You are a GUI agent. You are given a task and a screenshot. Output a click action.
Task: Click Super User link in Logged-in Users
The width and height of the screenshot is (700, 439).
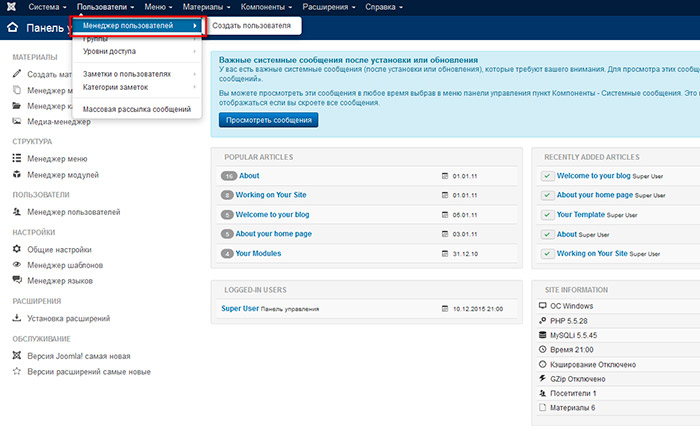[x=239, y=308]
